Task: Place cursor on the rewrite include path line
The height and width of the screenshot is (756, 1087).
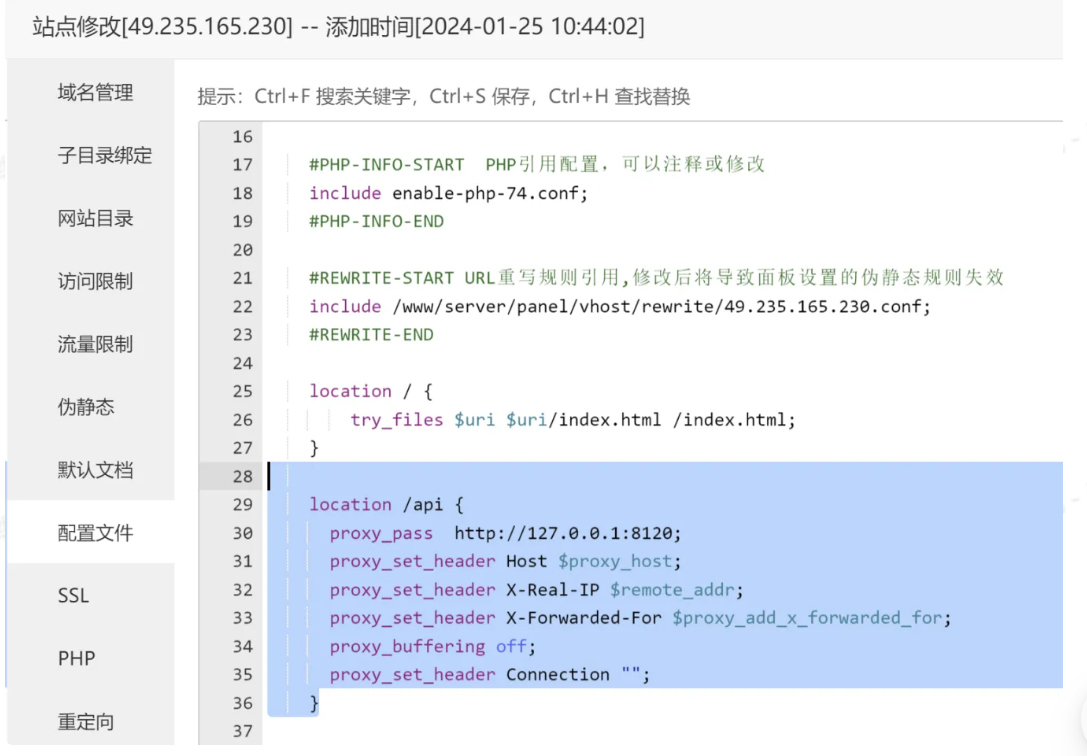Action: [619, 306]
